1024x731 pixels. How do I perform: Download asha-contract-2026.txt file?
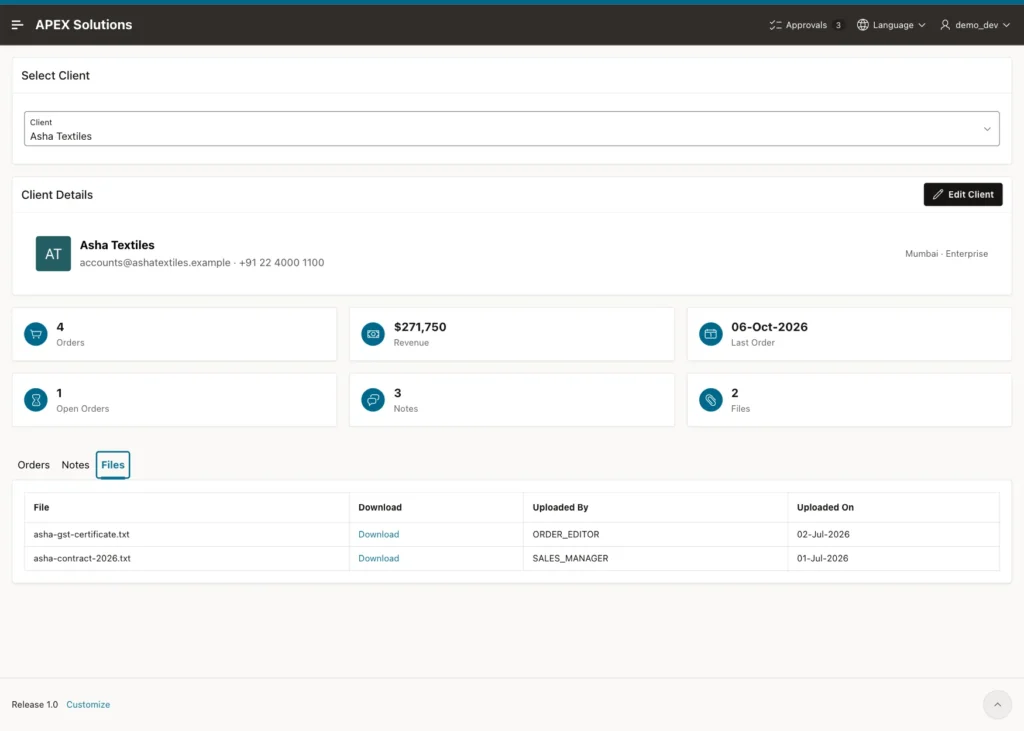[x=378, y=559]
